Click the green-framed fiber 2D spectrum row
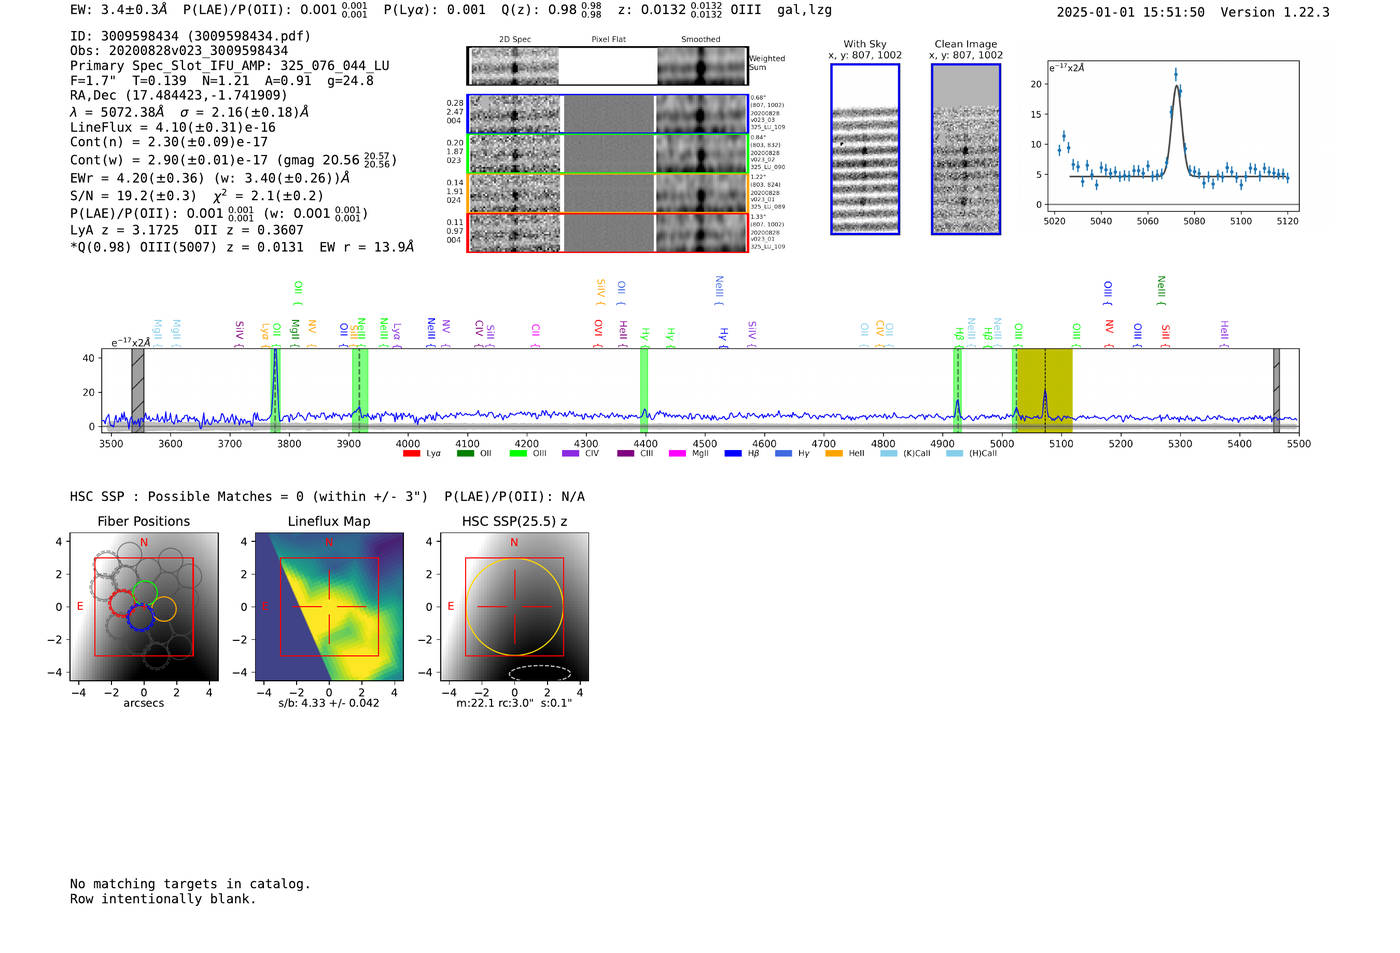Image resolution: width=1400 pixels, height=953 pixels. pos(608,153)
